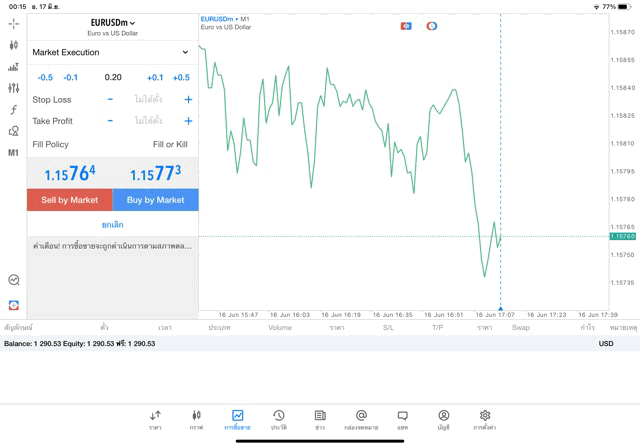This screenshot has height=447, width=640.
Task: Open the Mailbox tab with @ icon
Action: pyautogui.click(x=361, y=419)
